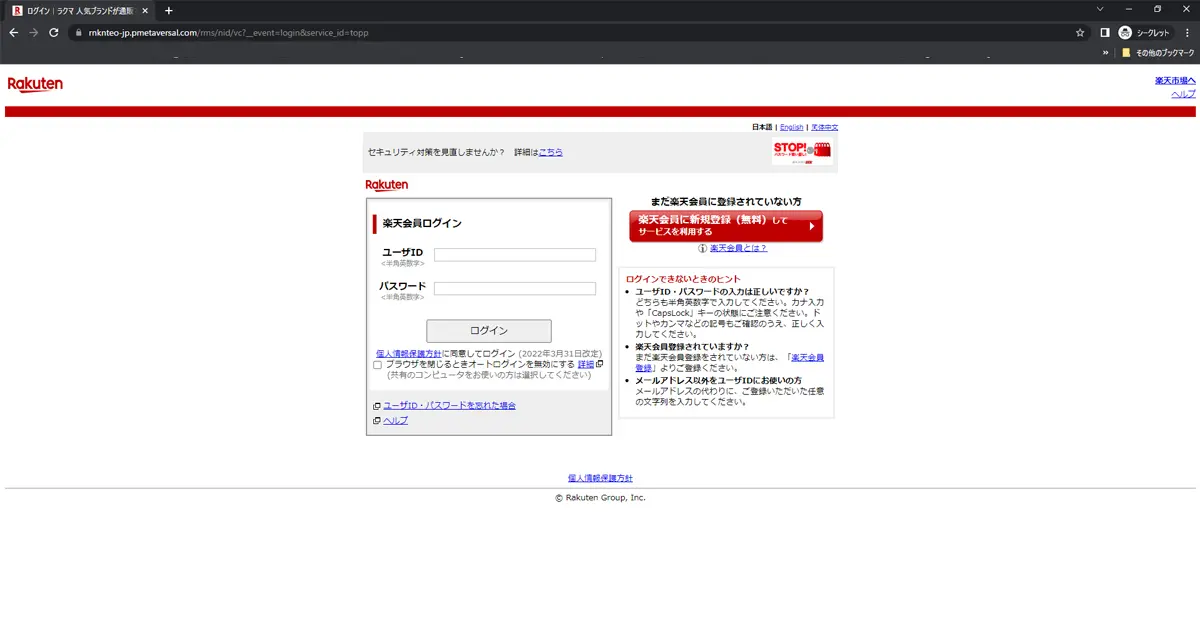
Task: Open the browser side panel
Action: [x=1104, y=32]
